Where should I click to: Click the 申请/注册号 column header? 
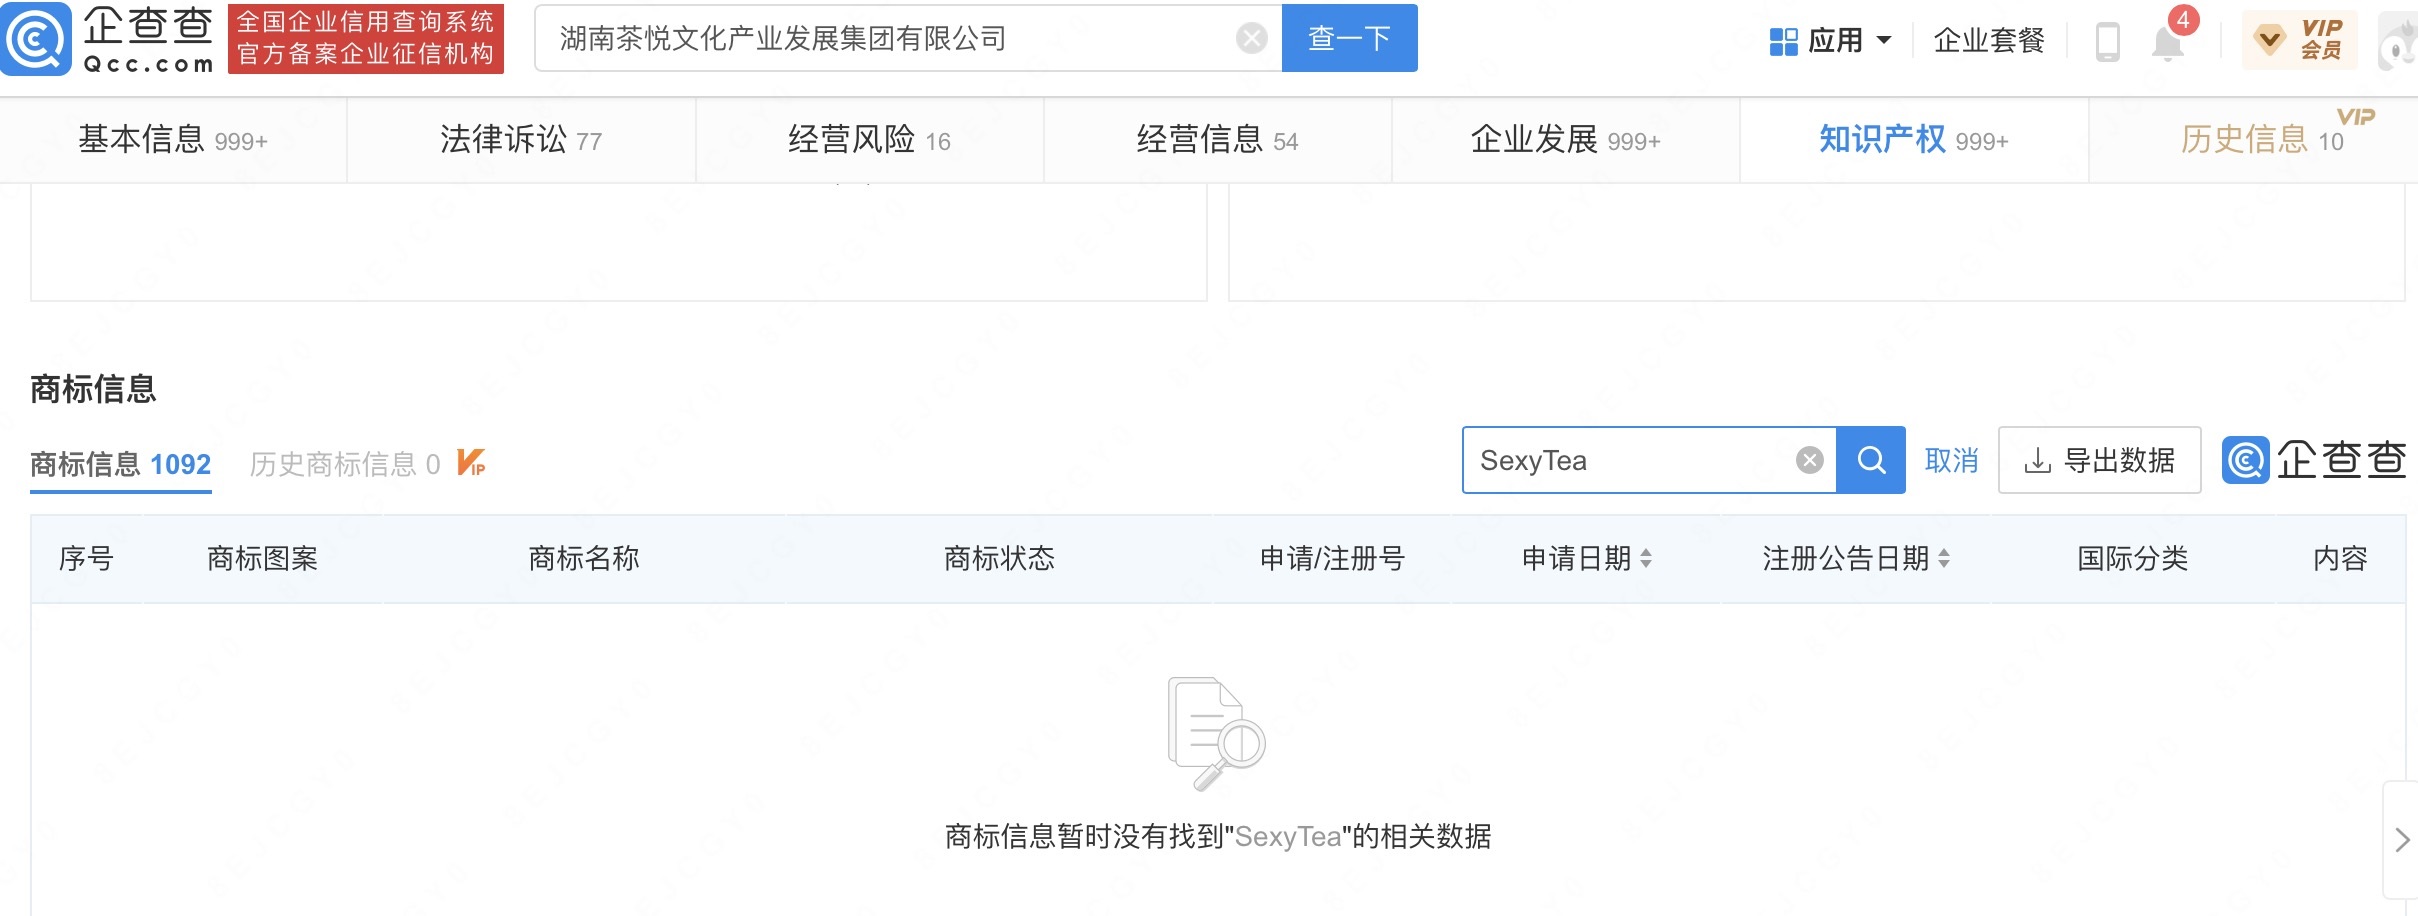[x=1332, y=558]
